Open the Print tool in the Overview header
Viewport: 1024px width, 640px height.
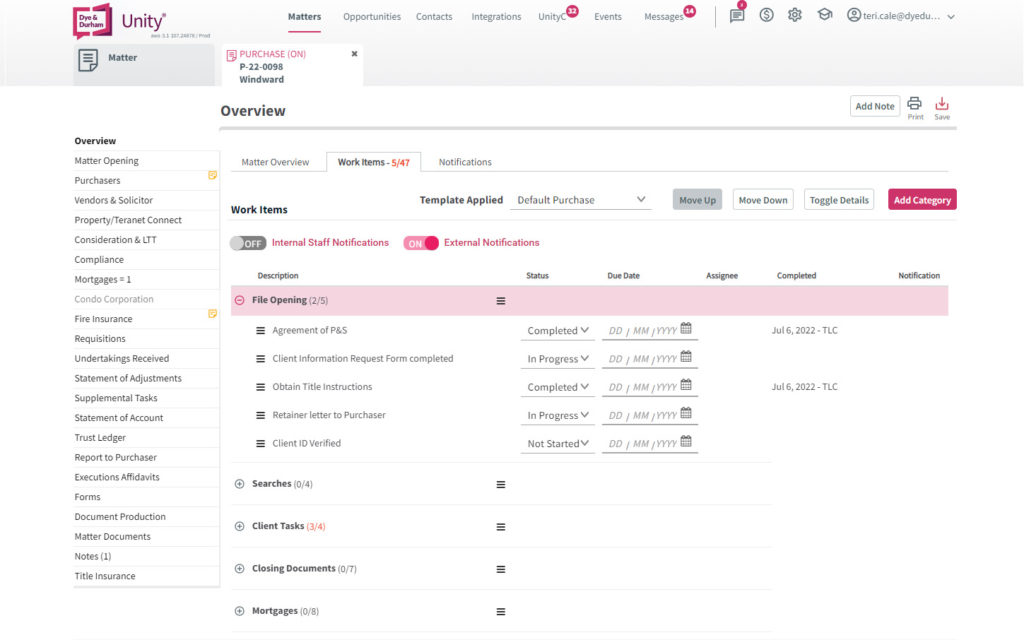point(914,105)
